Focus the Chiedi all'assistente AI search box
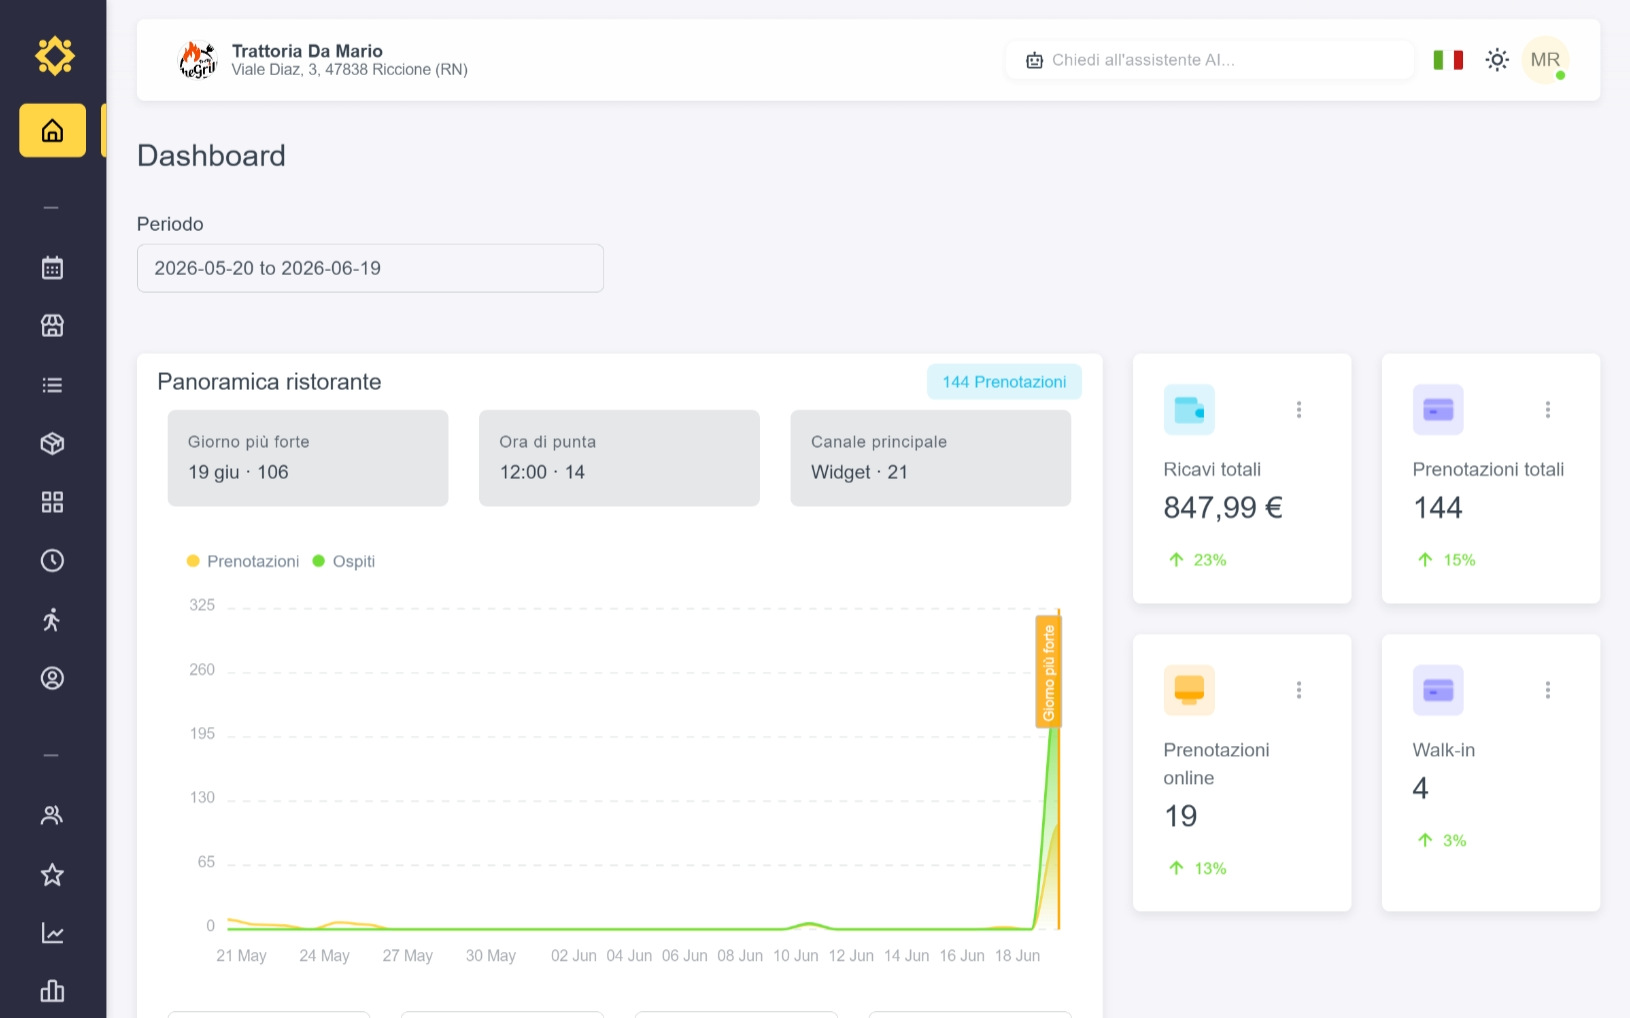 coord(1210,60)
